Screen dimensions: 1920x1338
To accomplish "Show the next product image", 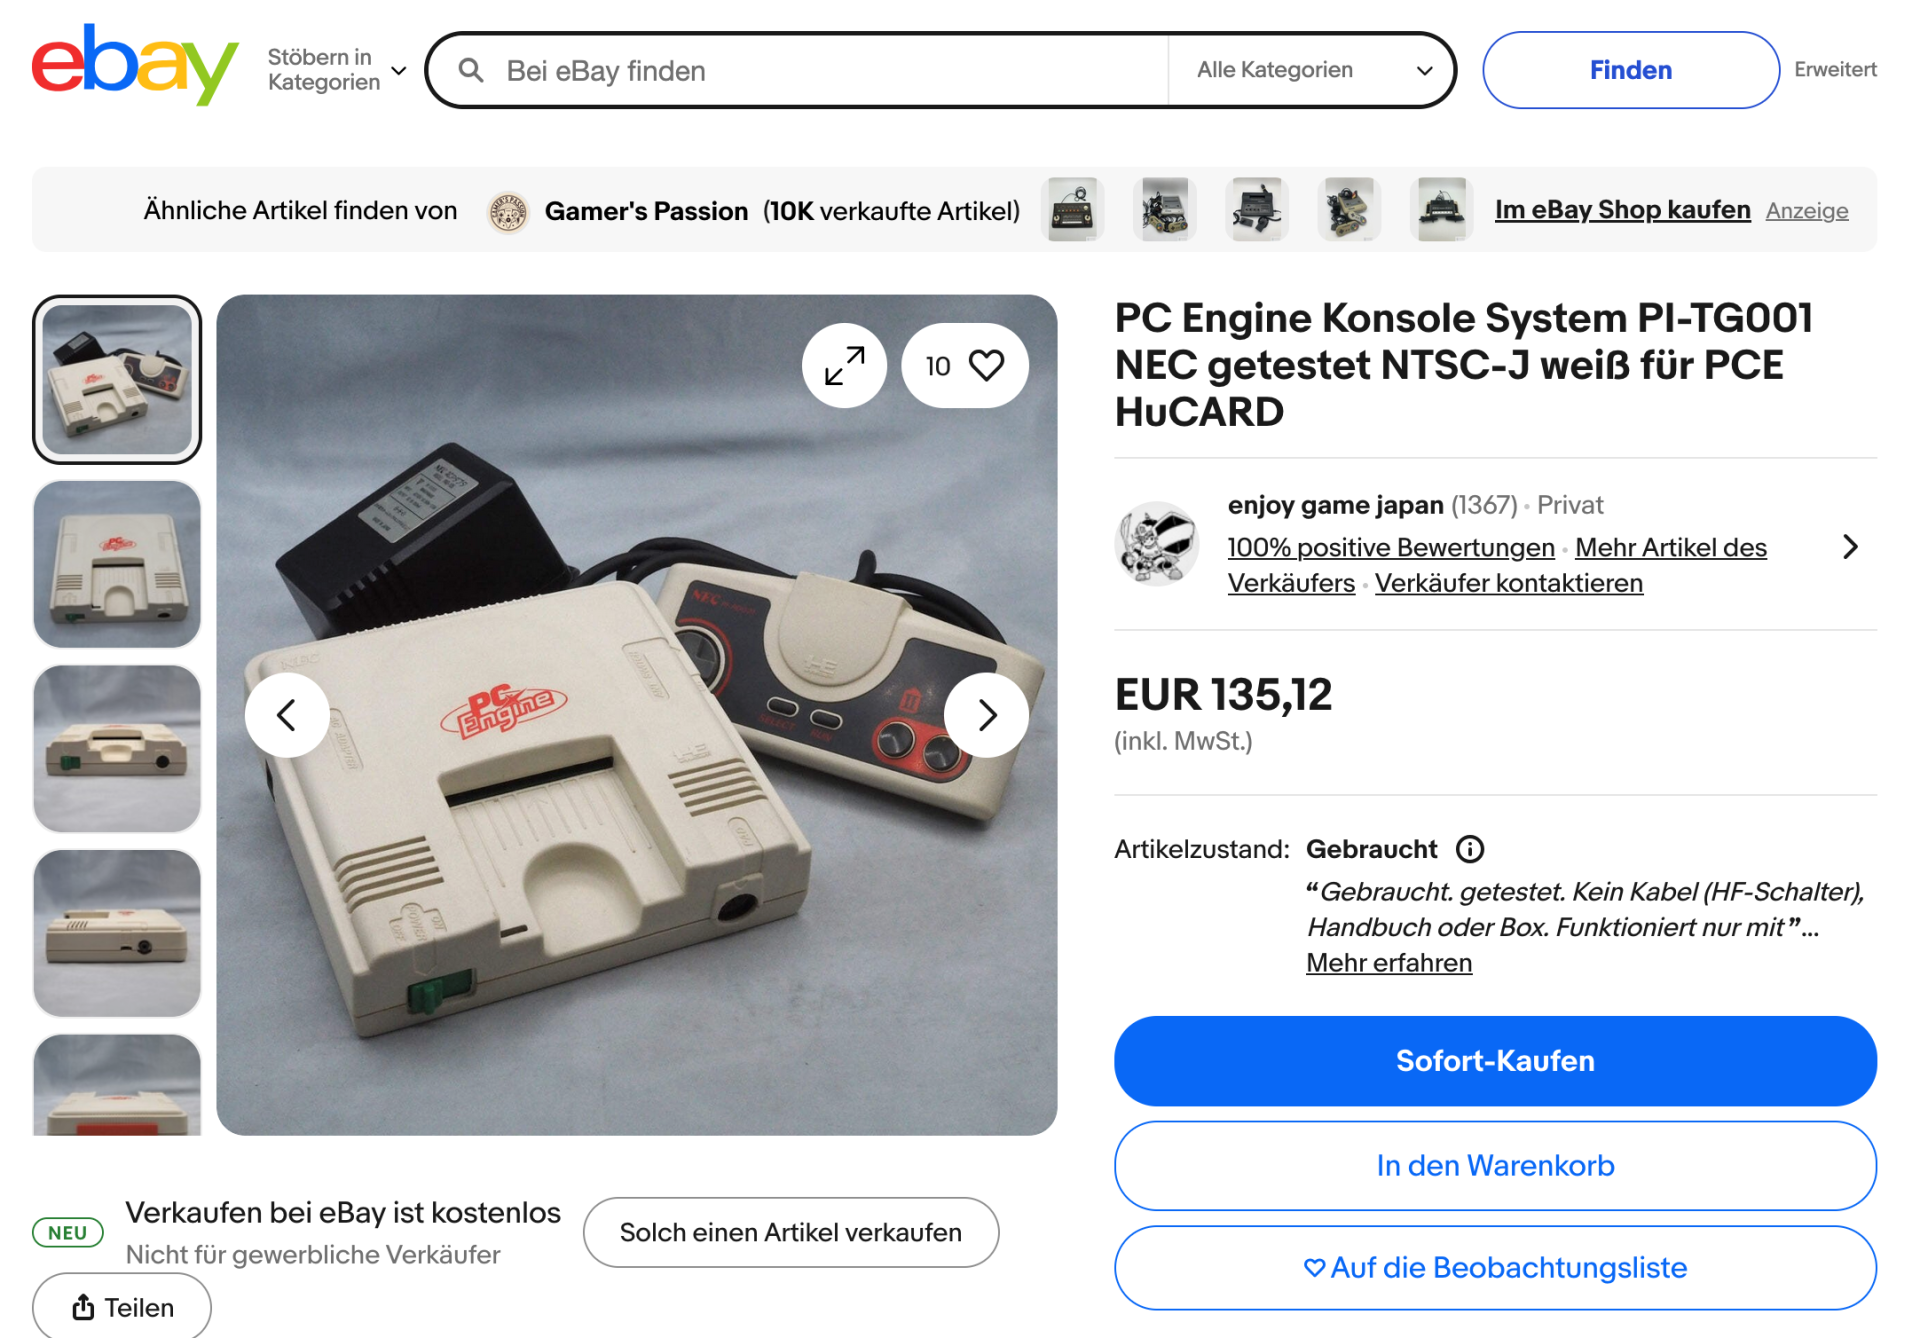I will (x=986, y=715).
